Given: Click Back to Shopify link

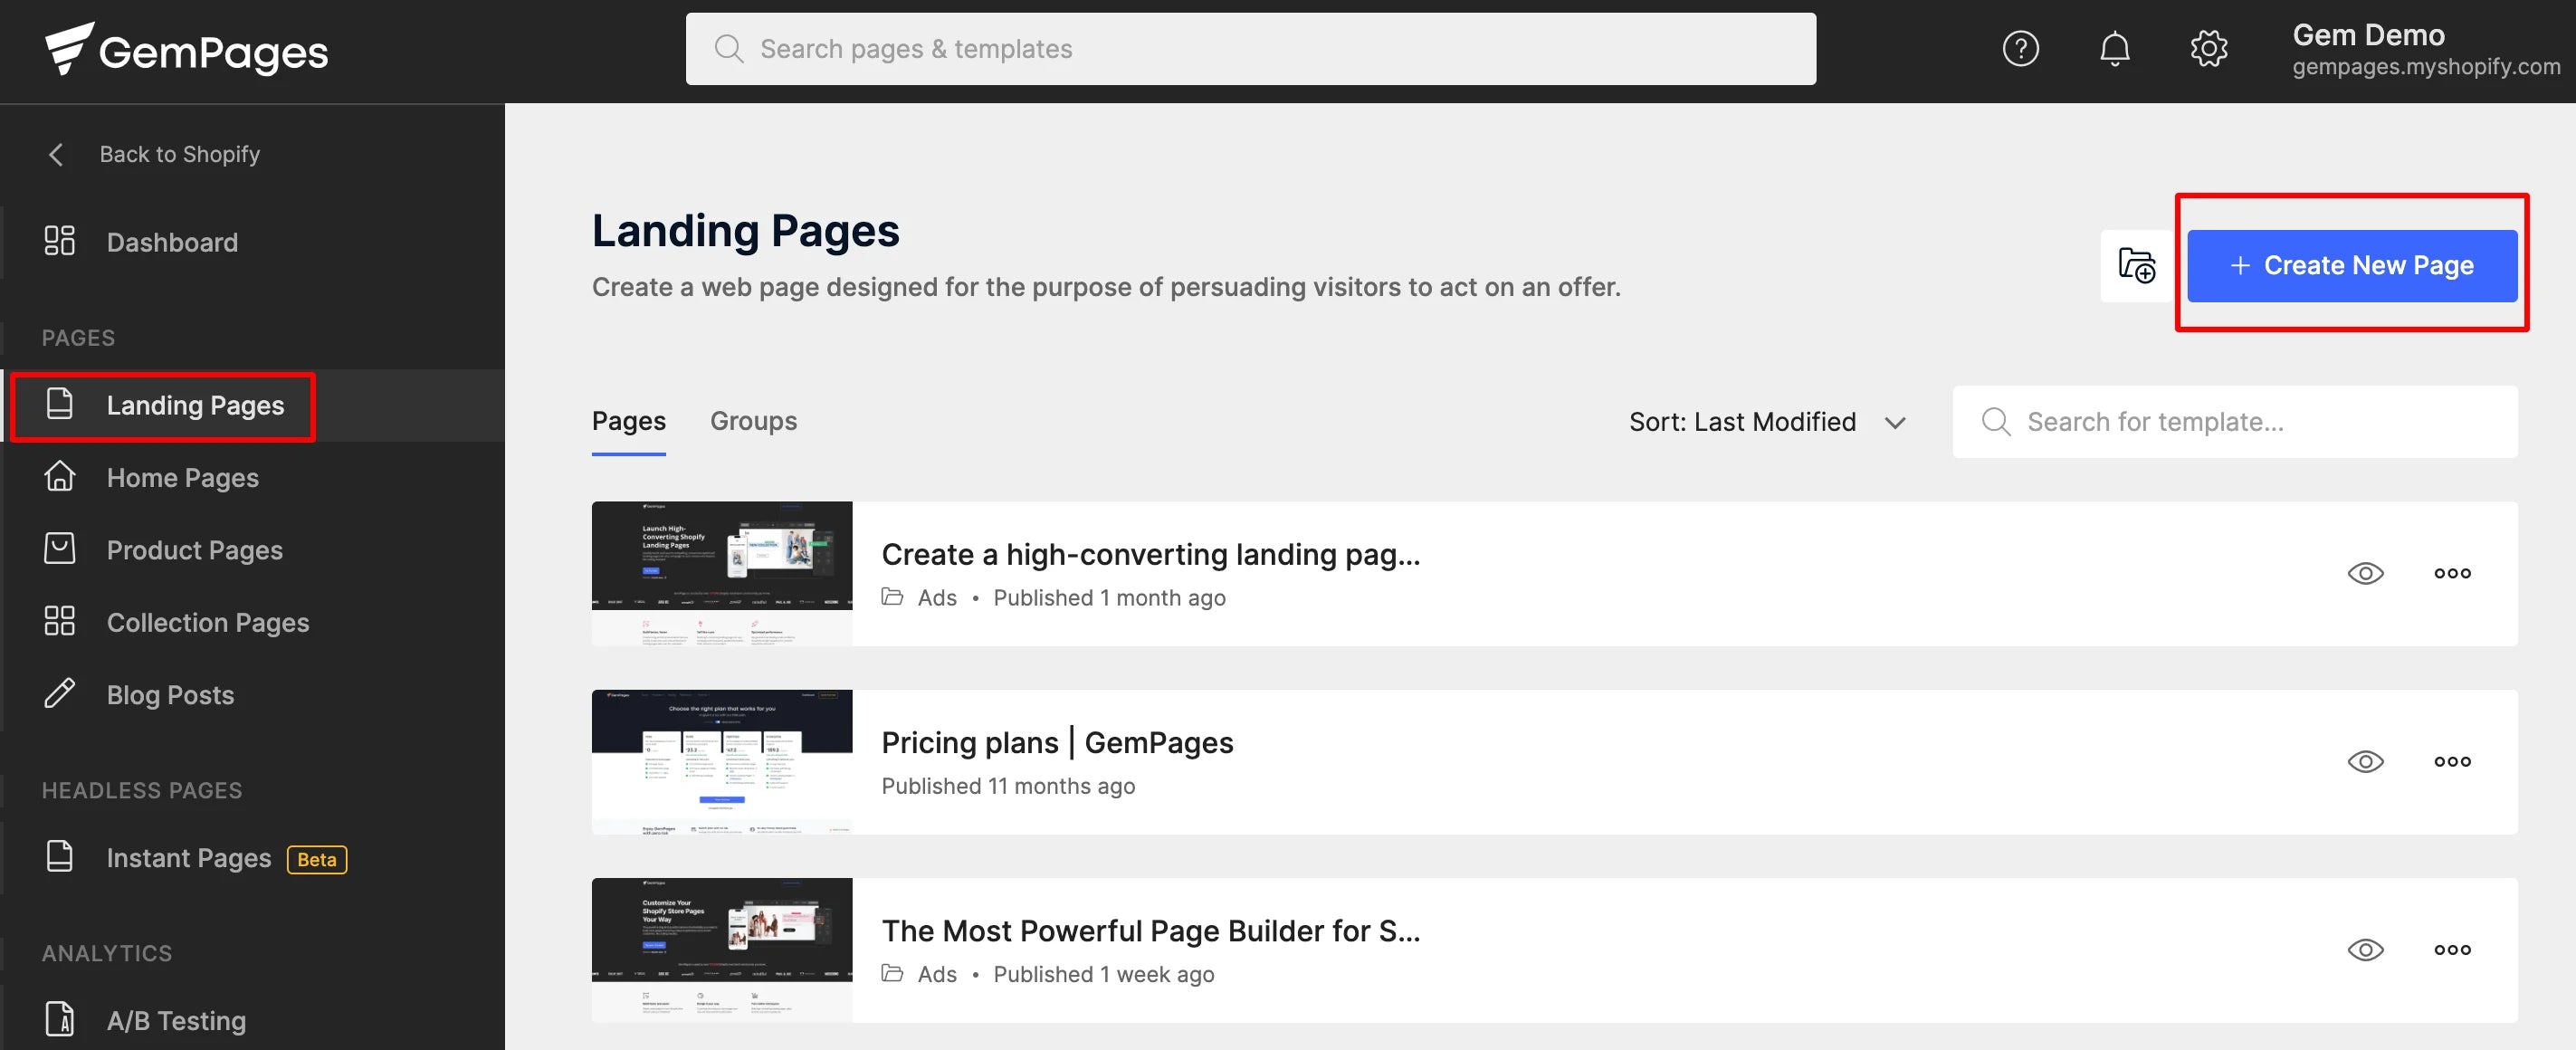Looking at the screenshot, I should point(179,154).
